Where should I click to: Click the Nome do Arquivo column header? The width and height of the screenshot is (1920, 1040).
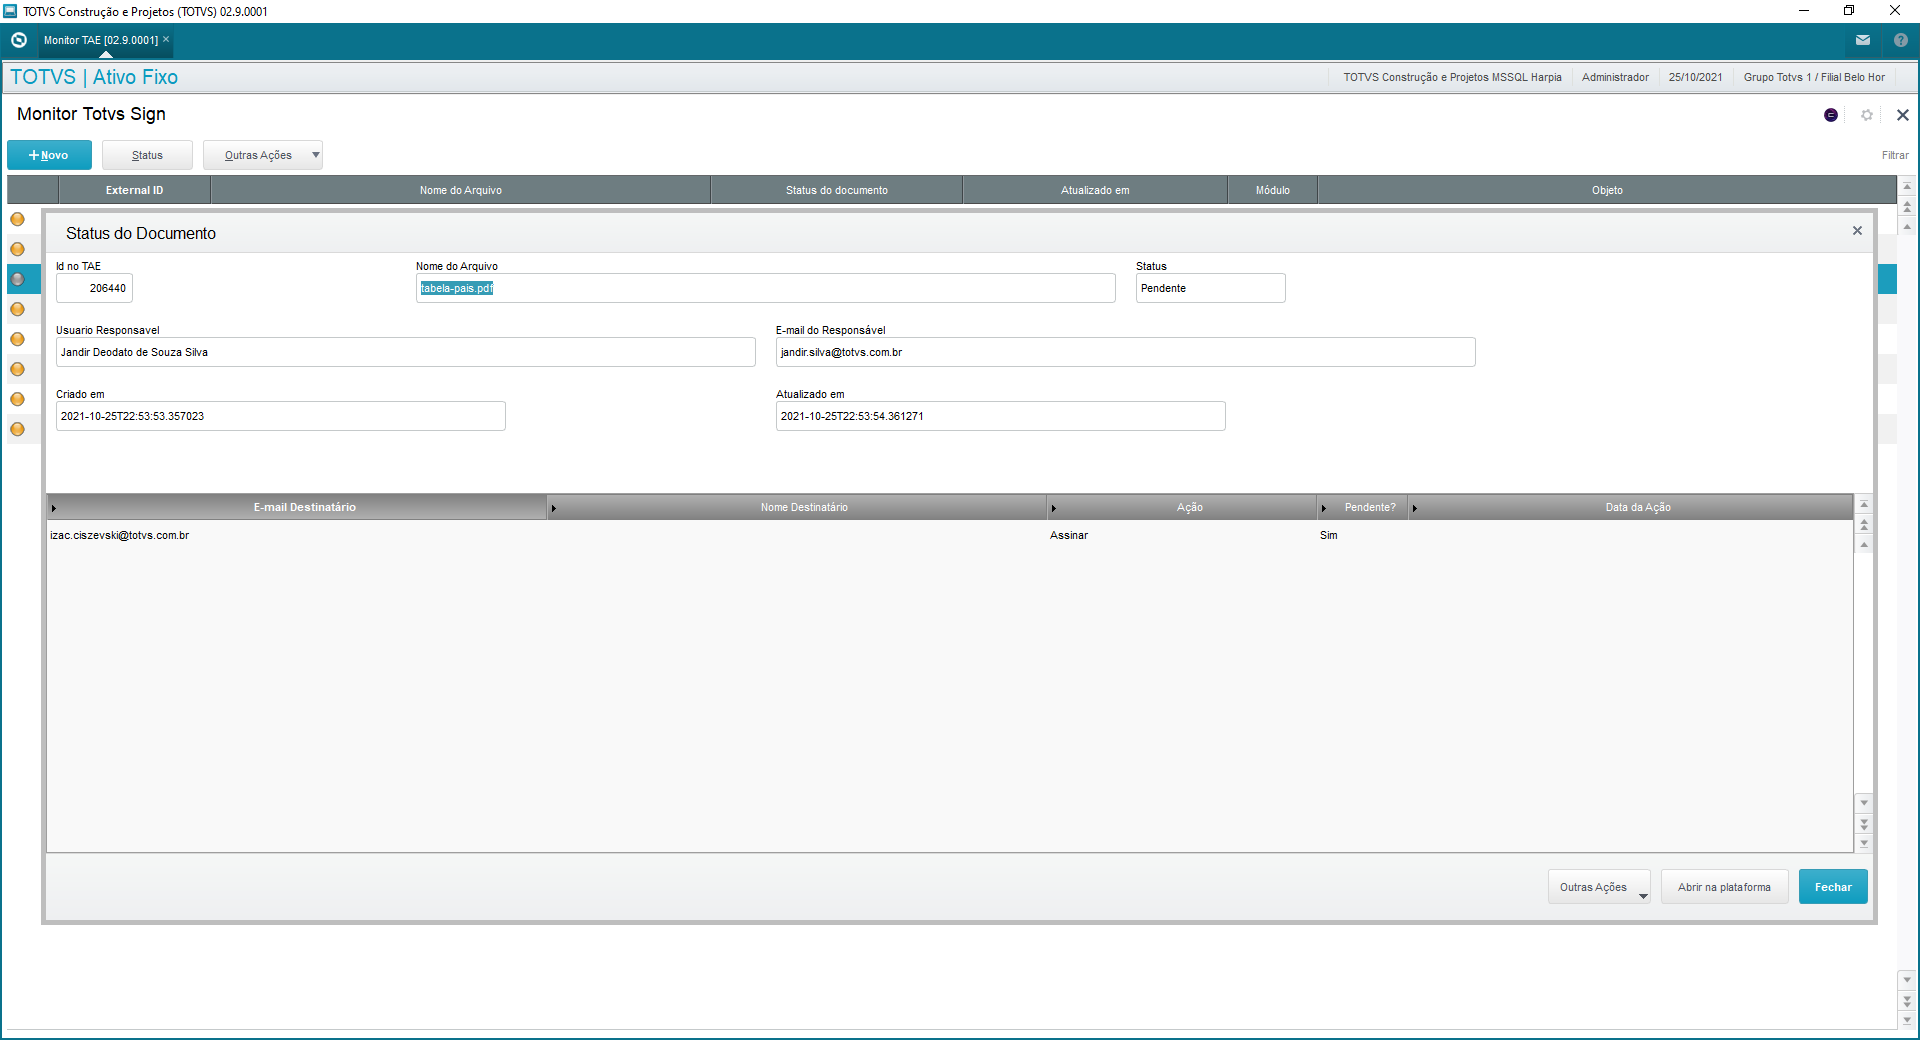[x=461, y=190]
